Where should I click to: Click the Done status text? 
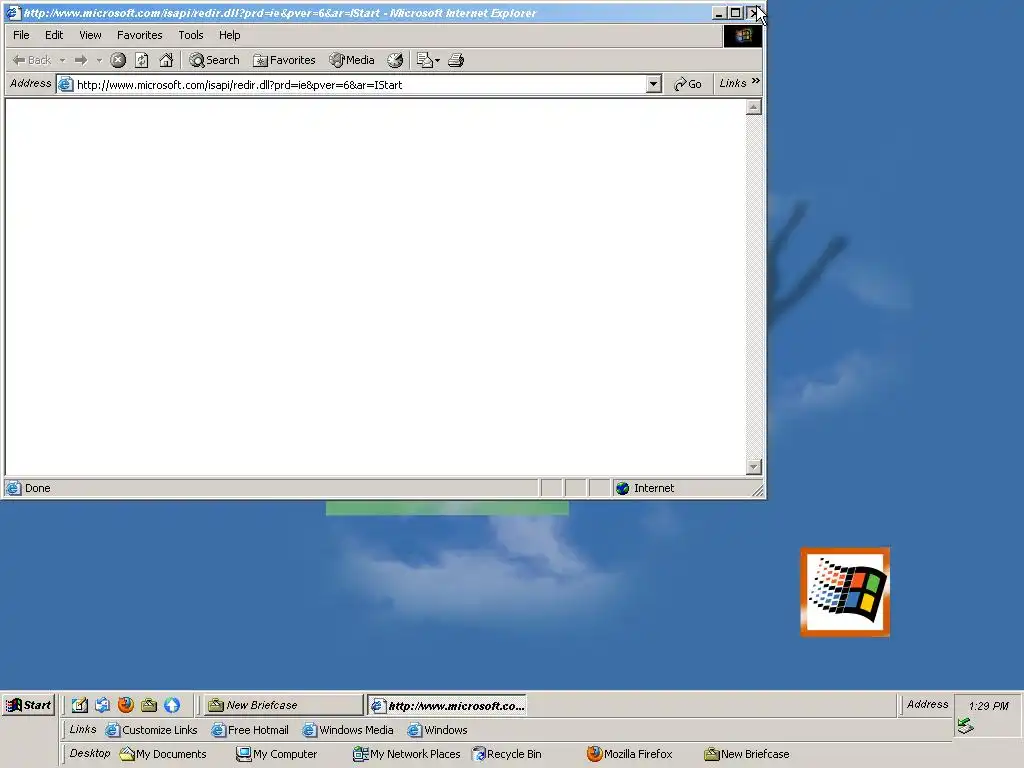(x=37, y=488)
